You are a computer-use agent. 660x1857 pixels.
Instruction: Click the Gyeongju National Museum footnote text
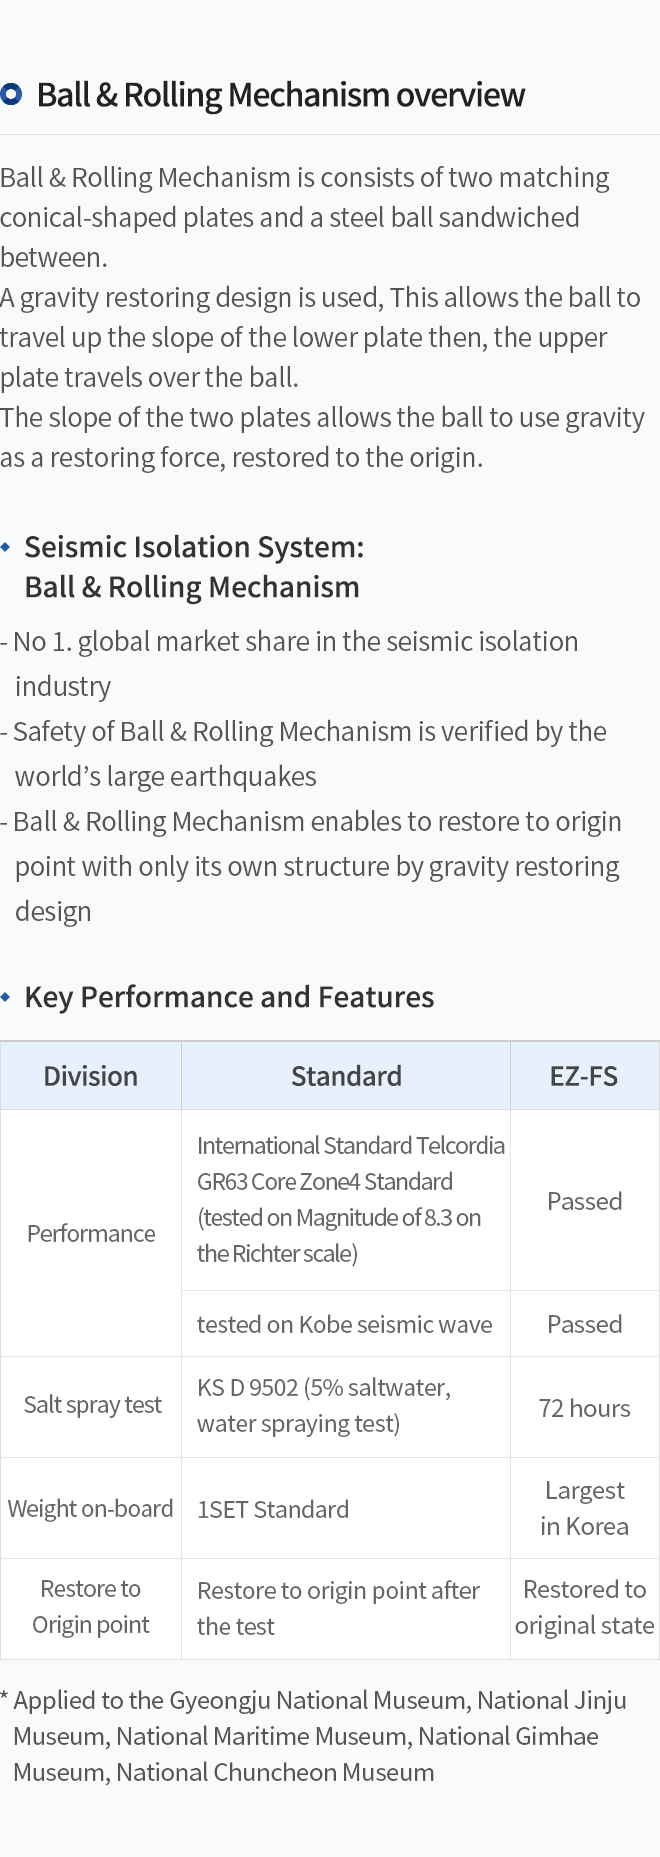click(x=314, y=1736)
